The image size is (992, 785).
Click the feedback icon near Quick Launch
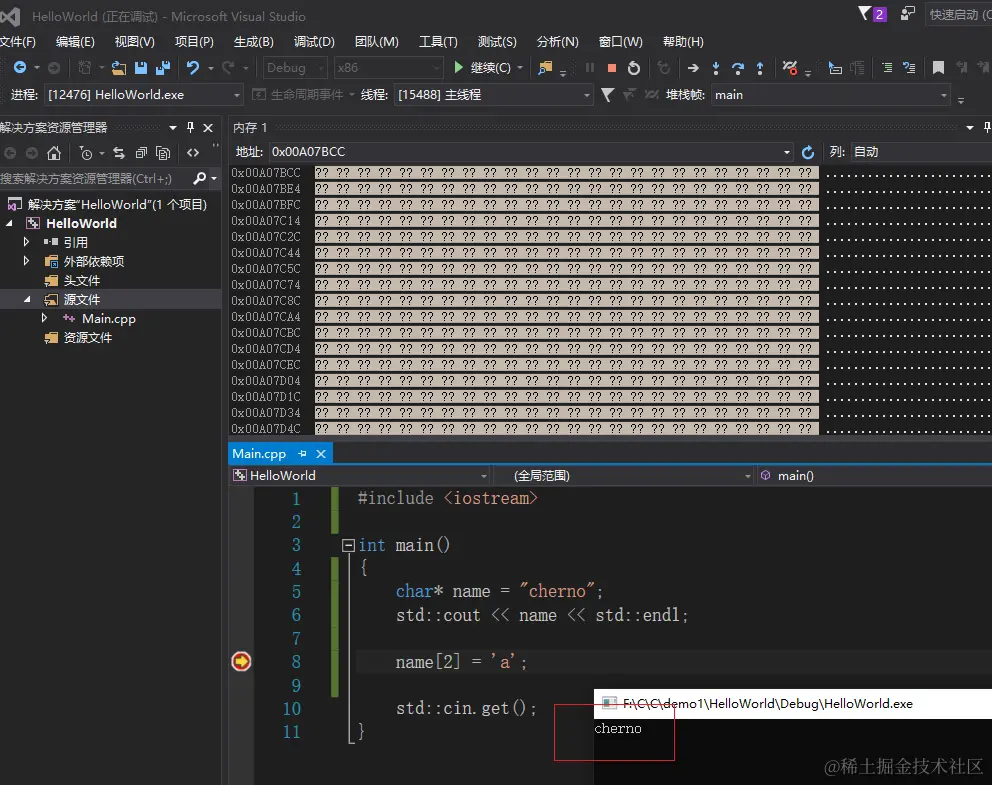[x=907, y=14]
